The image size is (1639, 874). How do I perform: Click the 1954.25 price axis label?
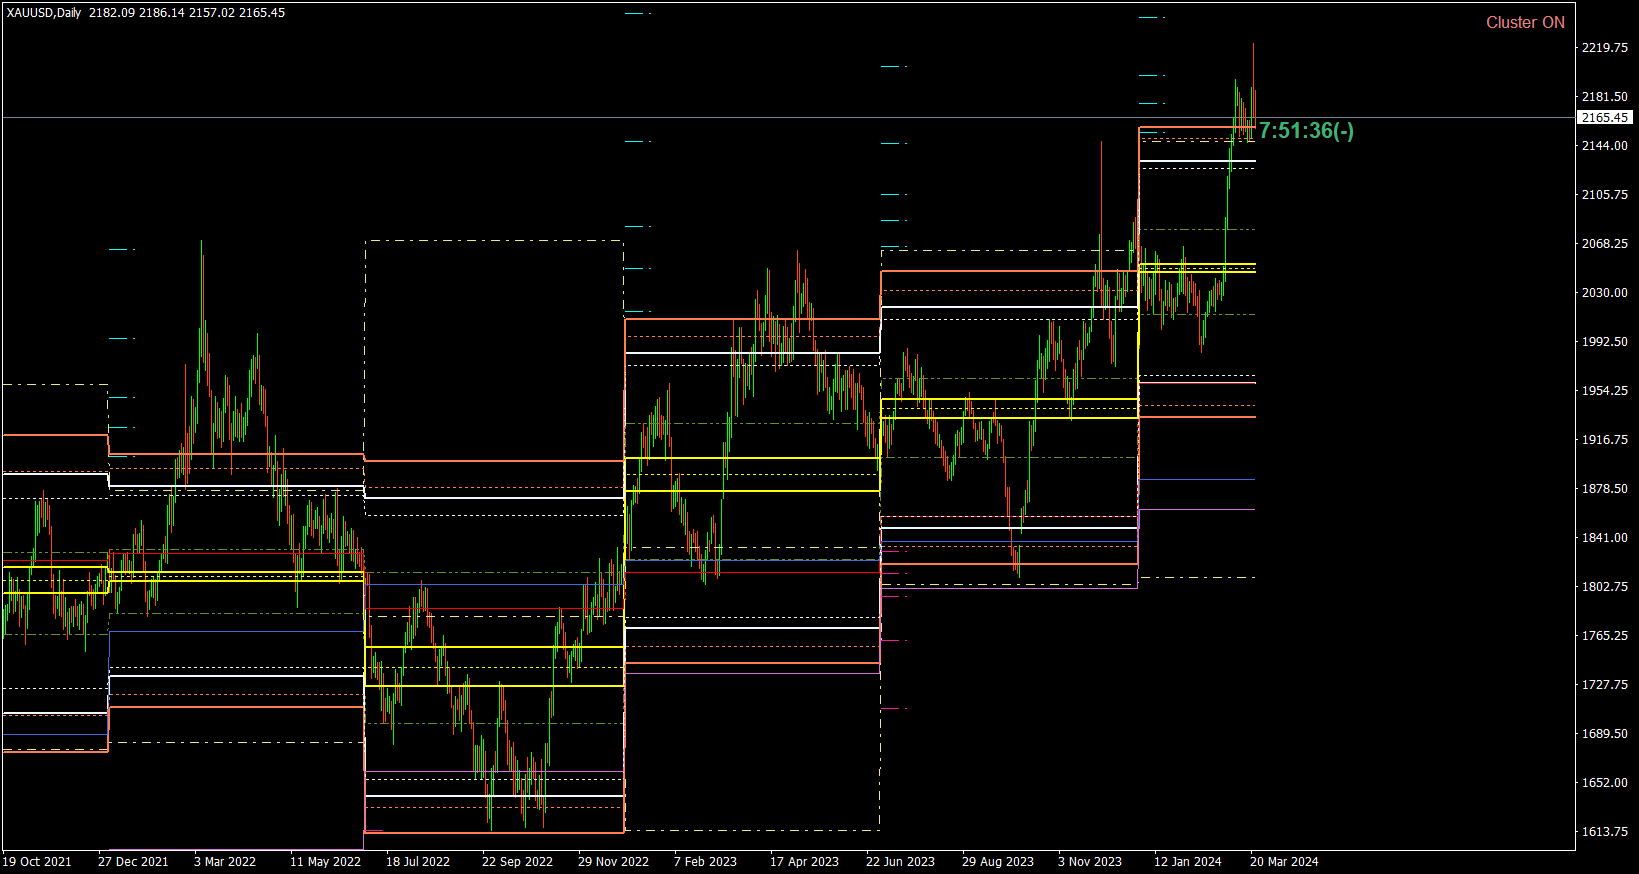click(x=1604, y=391)
